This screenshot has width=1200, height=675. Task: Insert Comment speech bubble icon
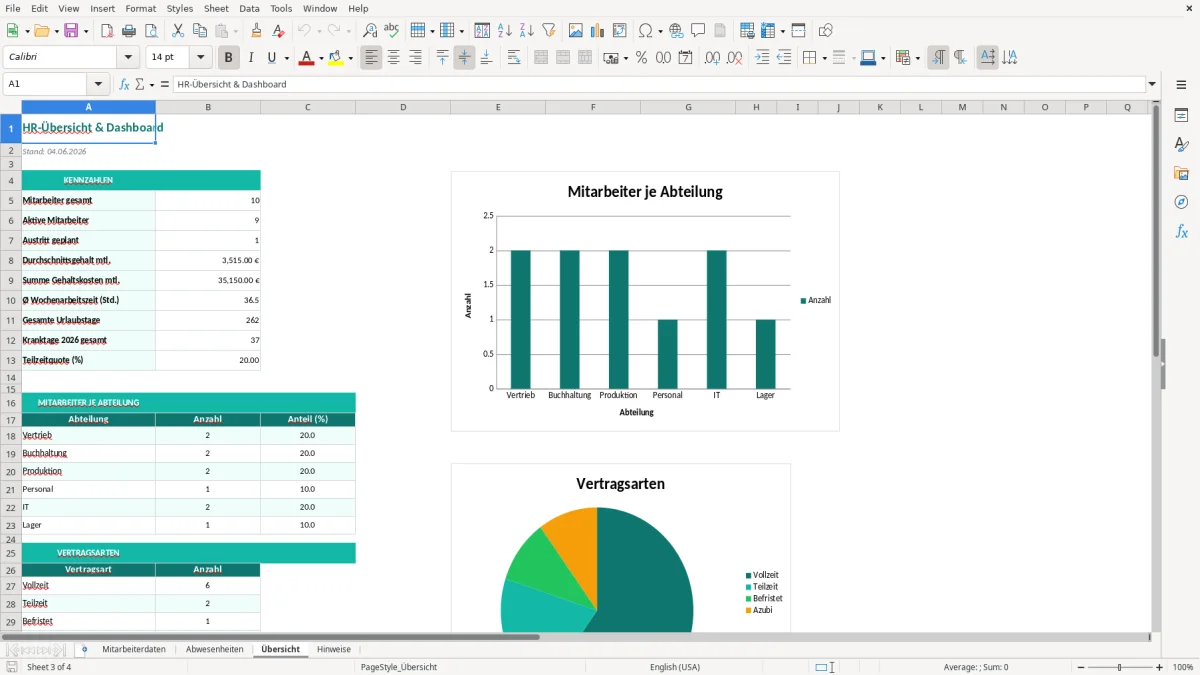click(698, 31)
